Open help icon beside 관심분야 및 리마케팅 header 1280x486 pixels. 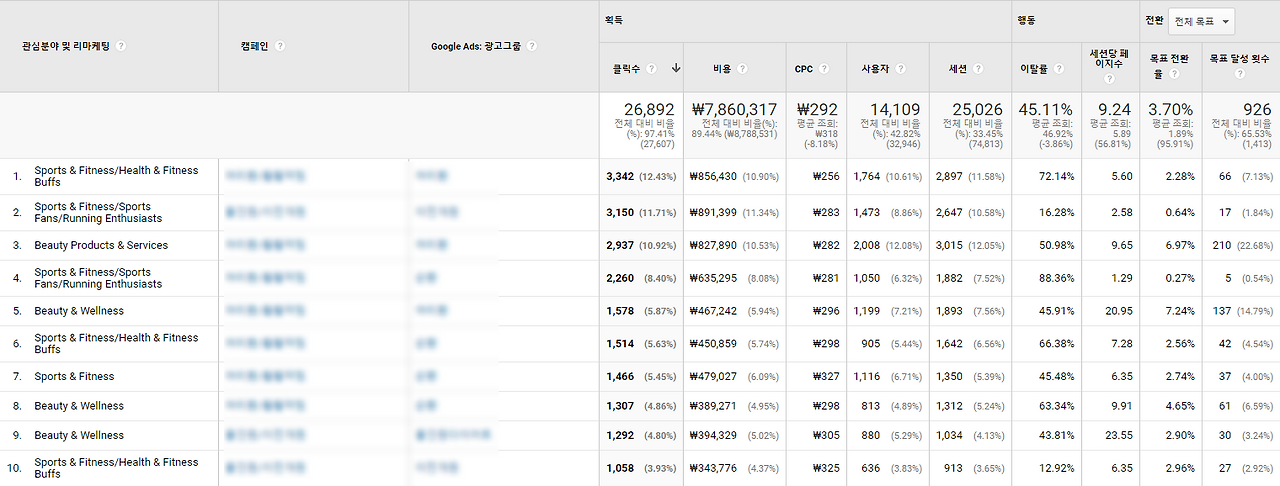[x=121, y=46]
